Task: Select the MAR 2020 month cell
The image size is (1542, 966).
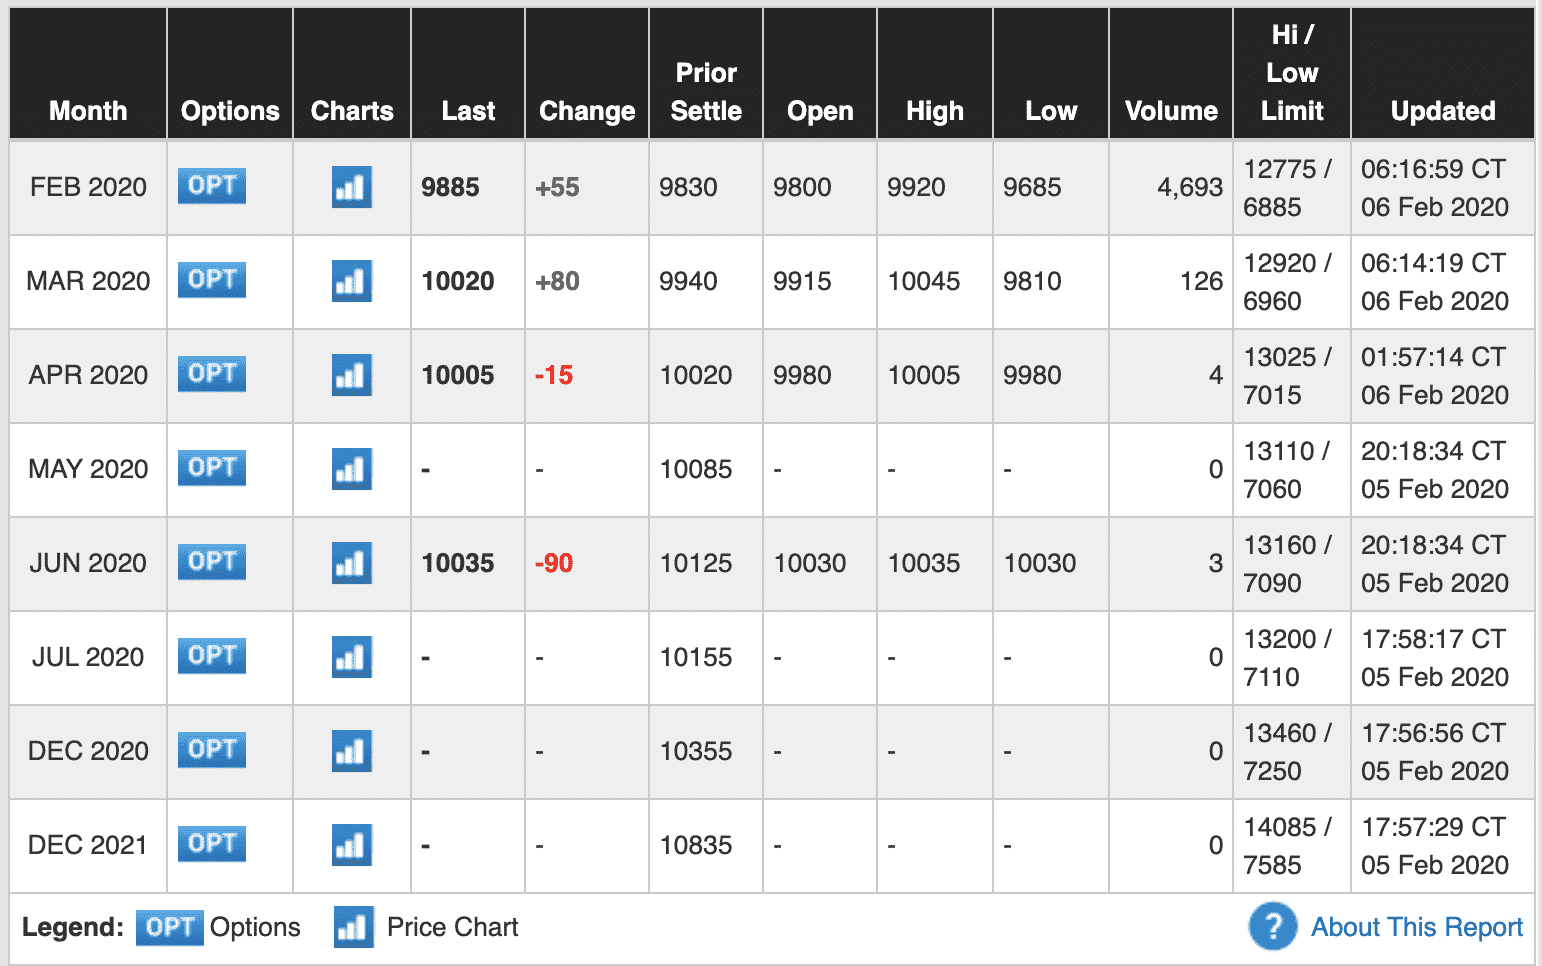Action: (x=88, y=281)
